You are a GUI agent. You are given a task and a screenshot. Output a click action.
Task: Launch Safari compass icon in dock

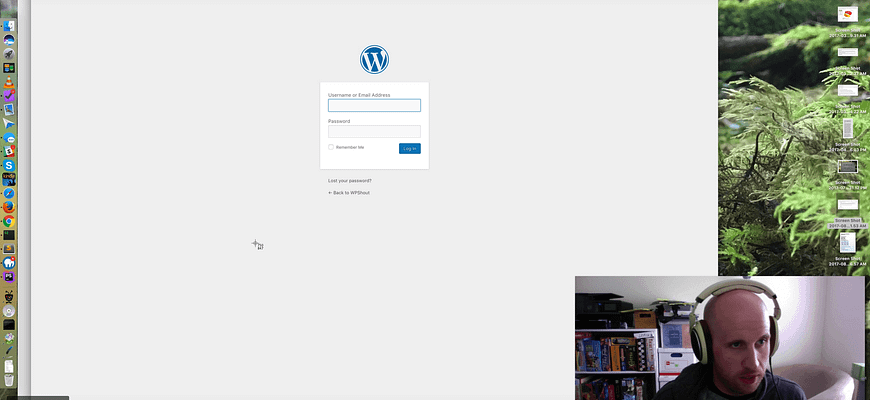click(x=9, y=193)
